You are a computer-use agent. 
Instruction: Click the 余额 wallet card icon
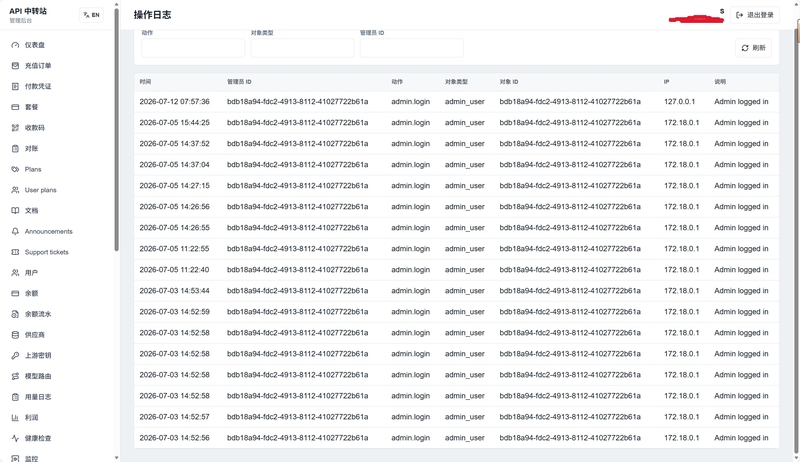[15, 293]
